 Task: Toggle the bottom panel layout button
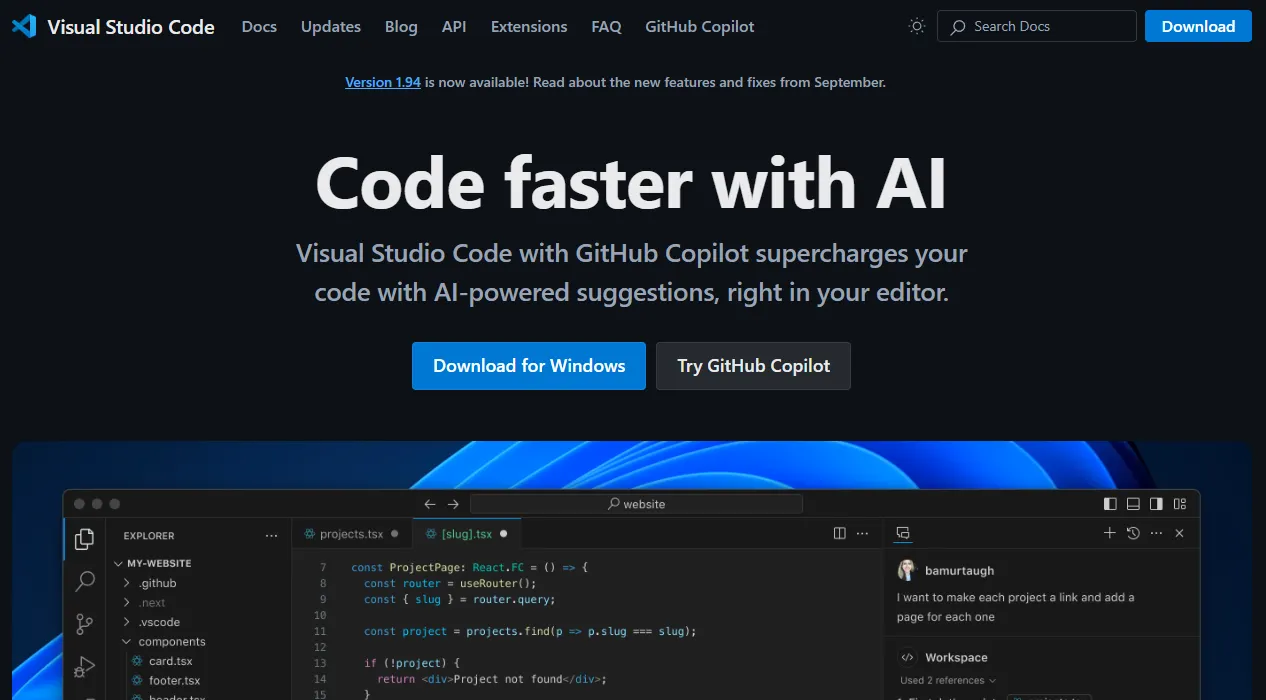pos(1133,504)
